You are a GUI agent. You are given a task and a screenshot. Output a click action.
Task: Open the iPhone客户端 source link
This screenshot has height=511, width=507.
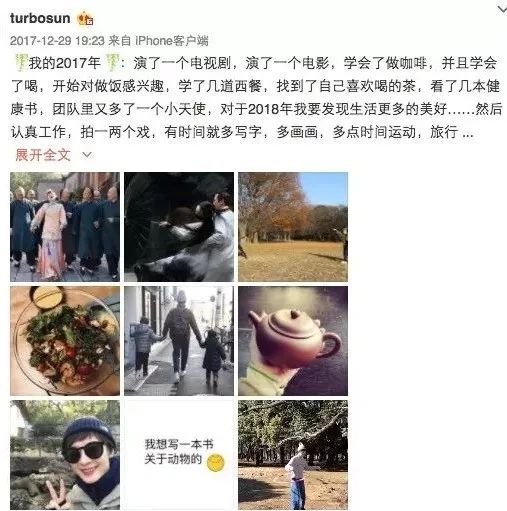(x=172, y=41)
